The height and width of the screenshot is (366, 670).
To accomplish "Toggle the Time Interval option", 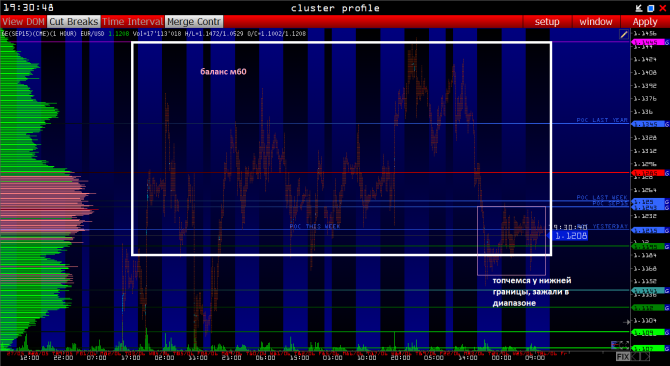I will 132,22.
